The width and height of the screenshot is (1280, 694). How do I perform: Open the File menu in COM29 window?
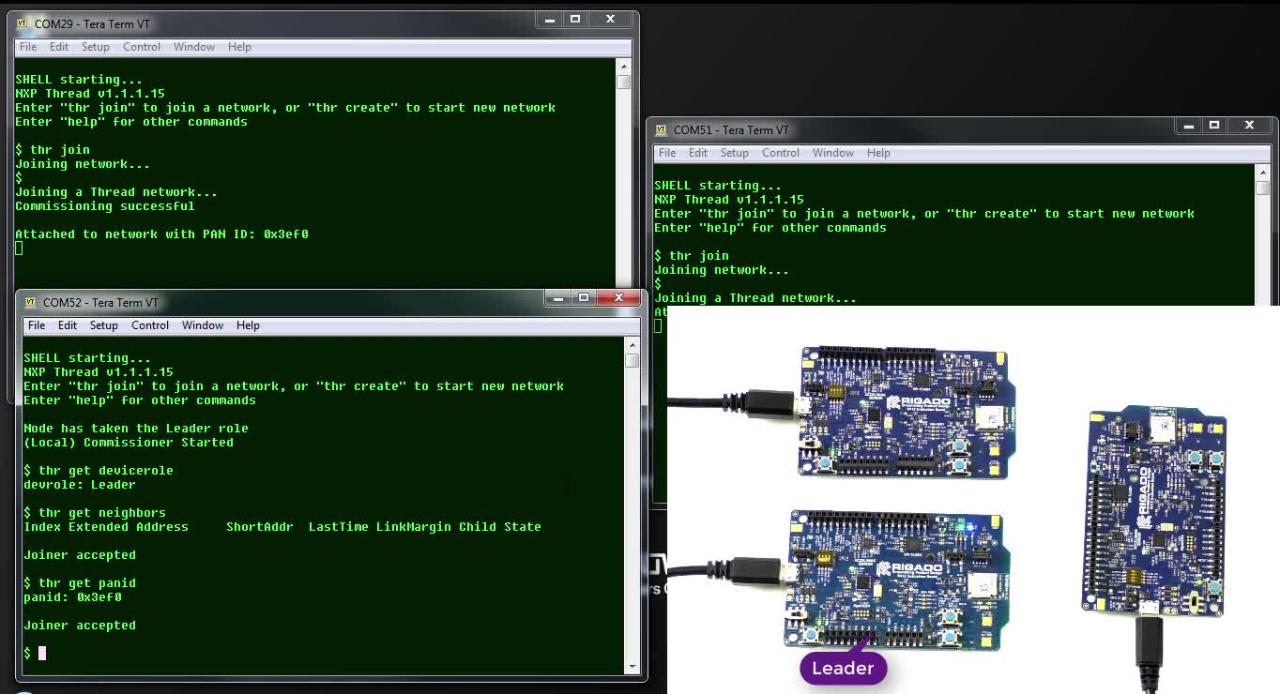[28, 47]
